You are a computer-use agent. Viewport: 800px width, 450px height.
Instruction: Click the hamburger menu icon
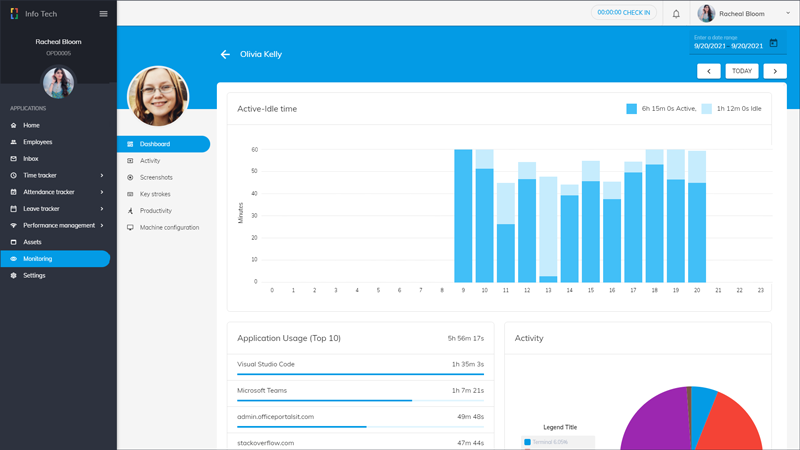[103, 13]
